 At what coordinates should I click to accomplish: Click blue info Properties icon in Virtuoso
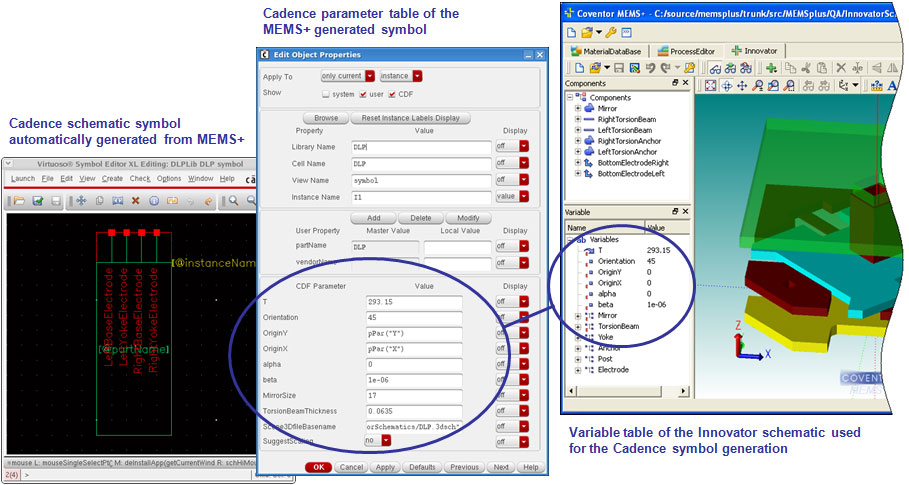click(154, 200)
